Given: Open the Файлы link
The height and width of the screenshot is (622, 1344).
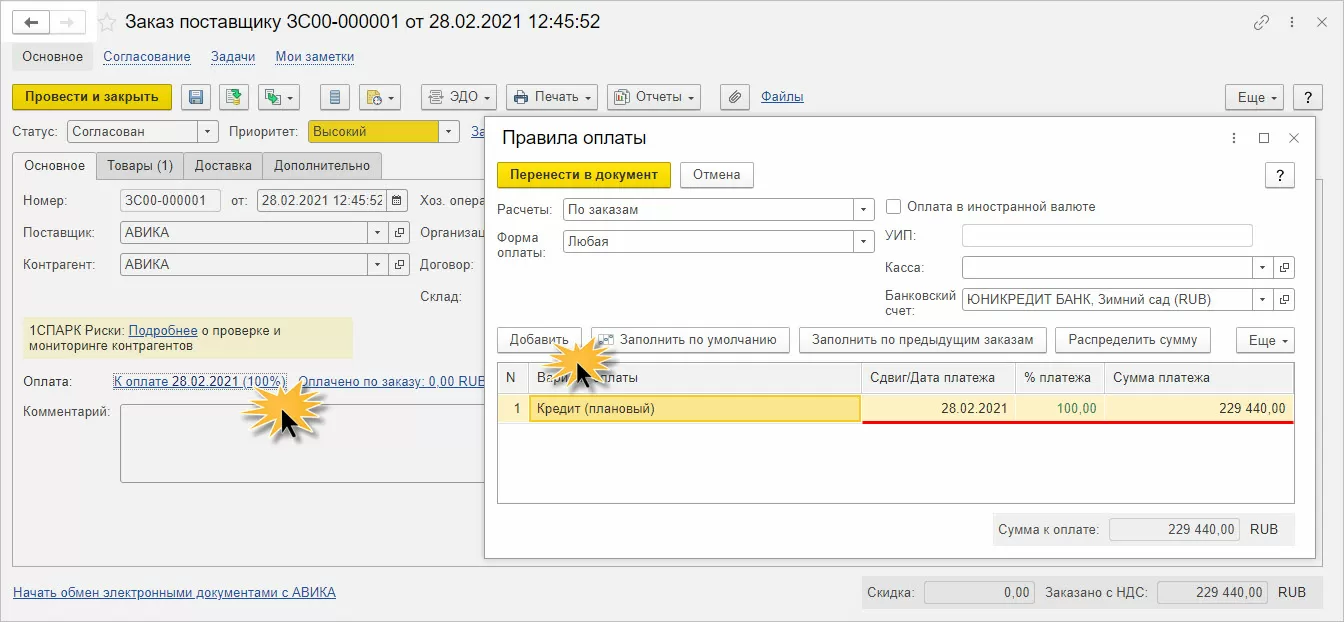Looking at the screenshot, I should 782,97.
